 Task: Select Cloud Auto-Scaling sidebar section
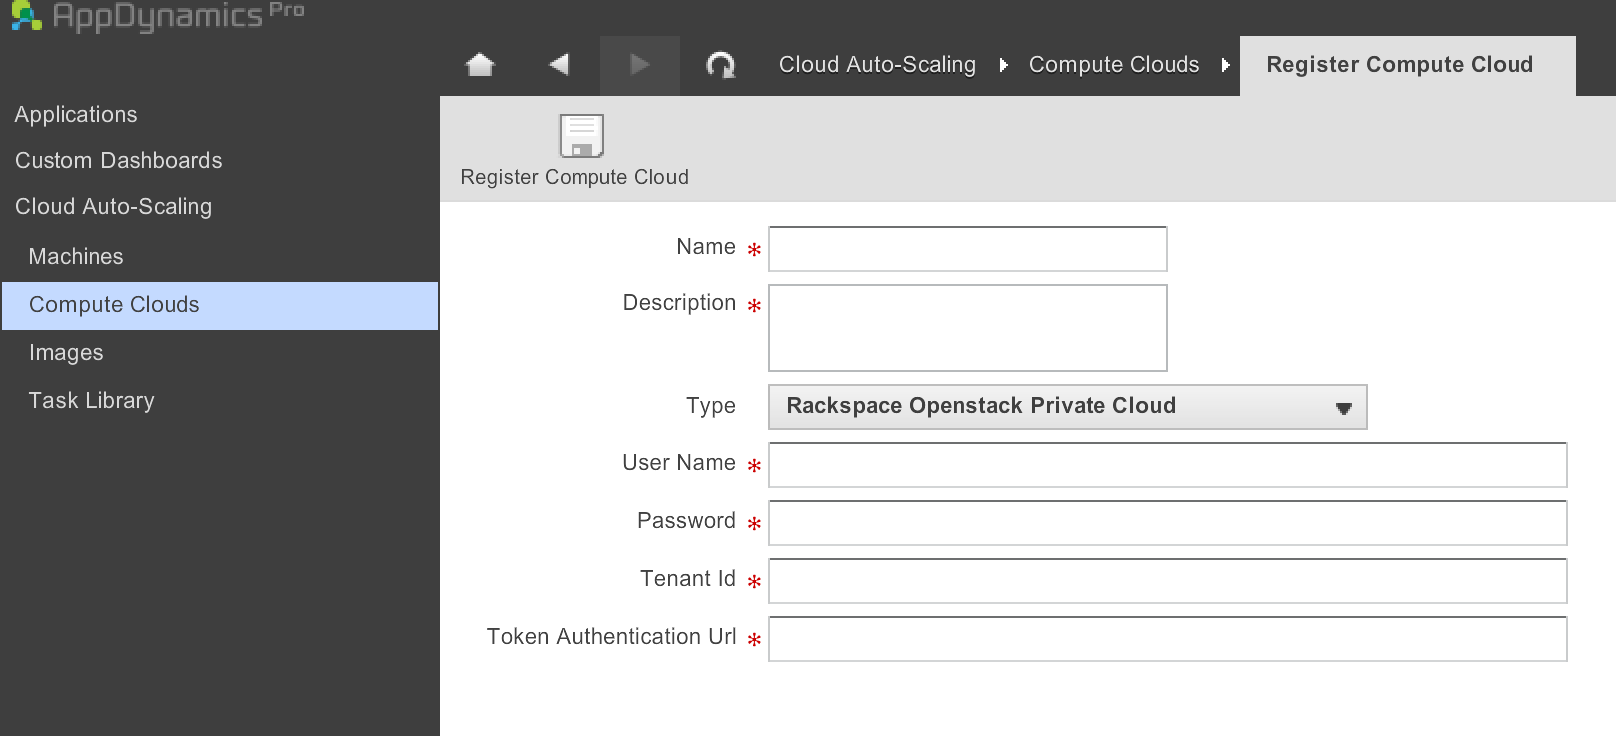113,207
